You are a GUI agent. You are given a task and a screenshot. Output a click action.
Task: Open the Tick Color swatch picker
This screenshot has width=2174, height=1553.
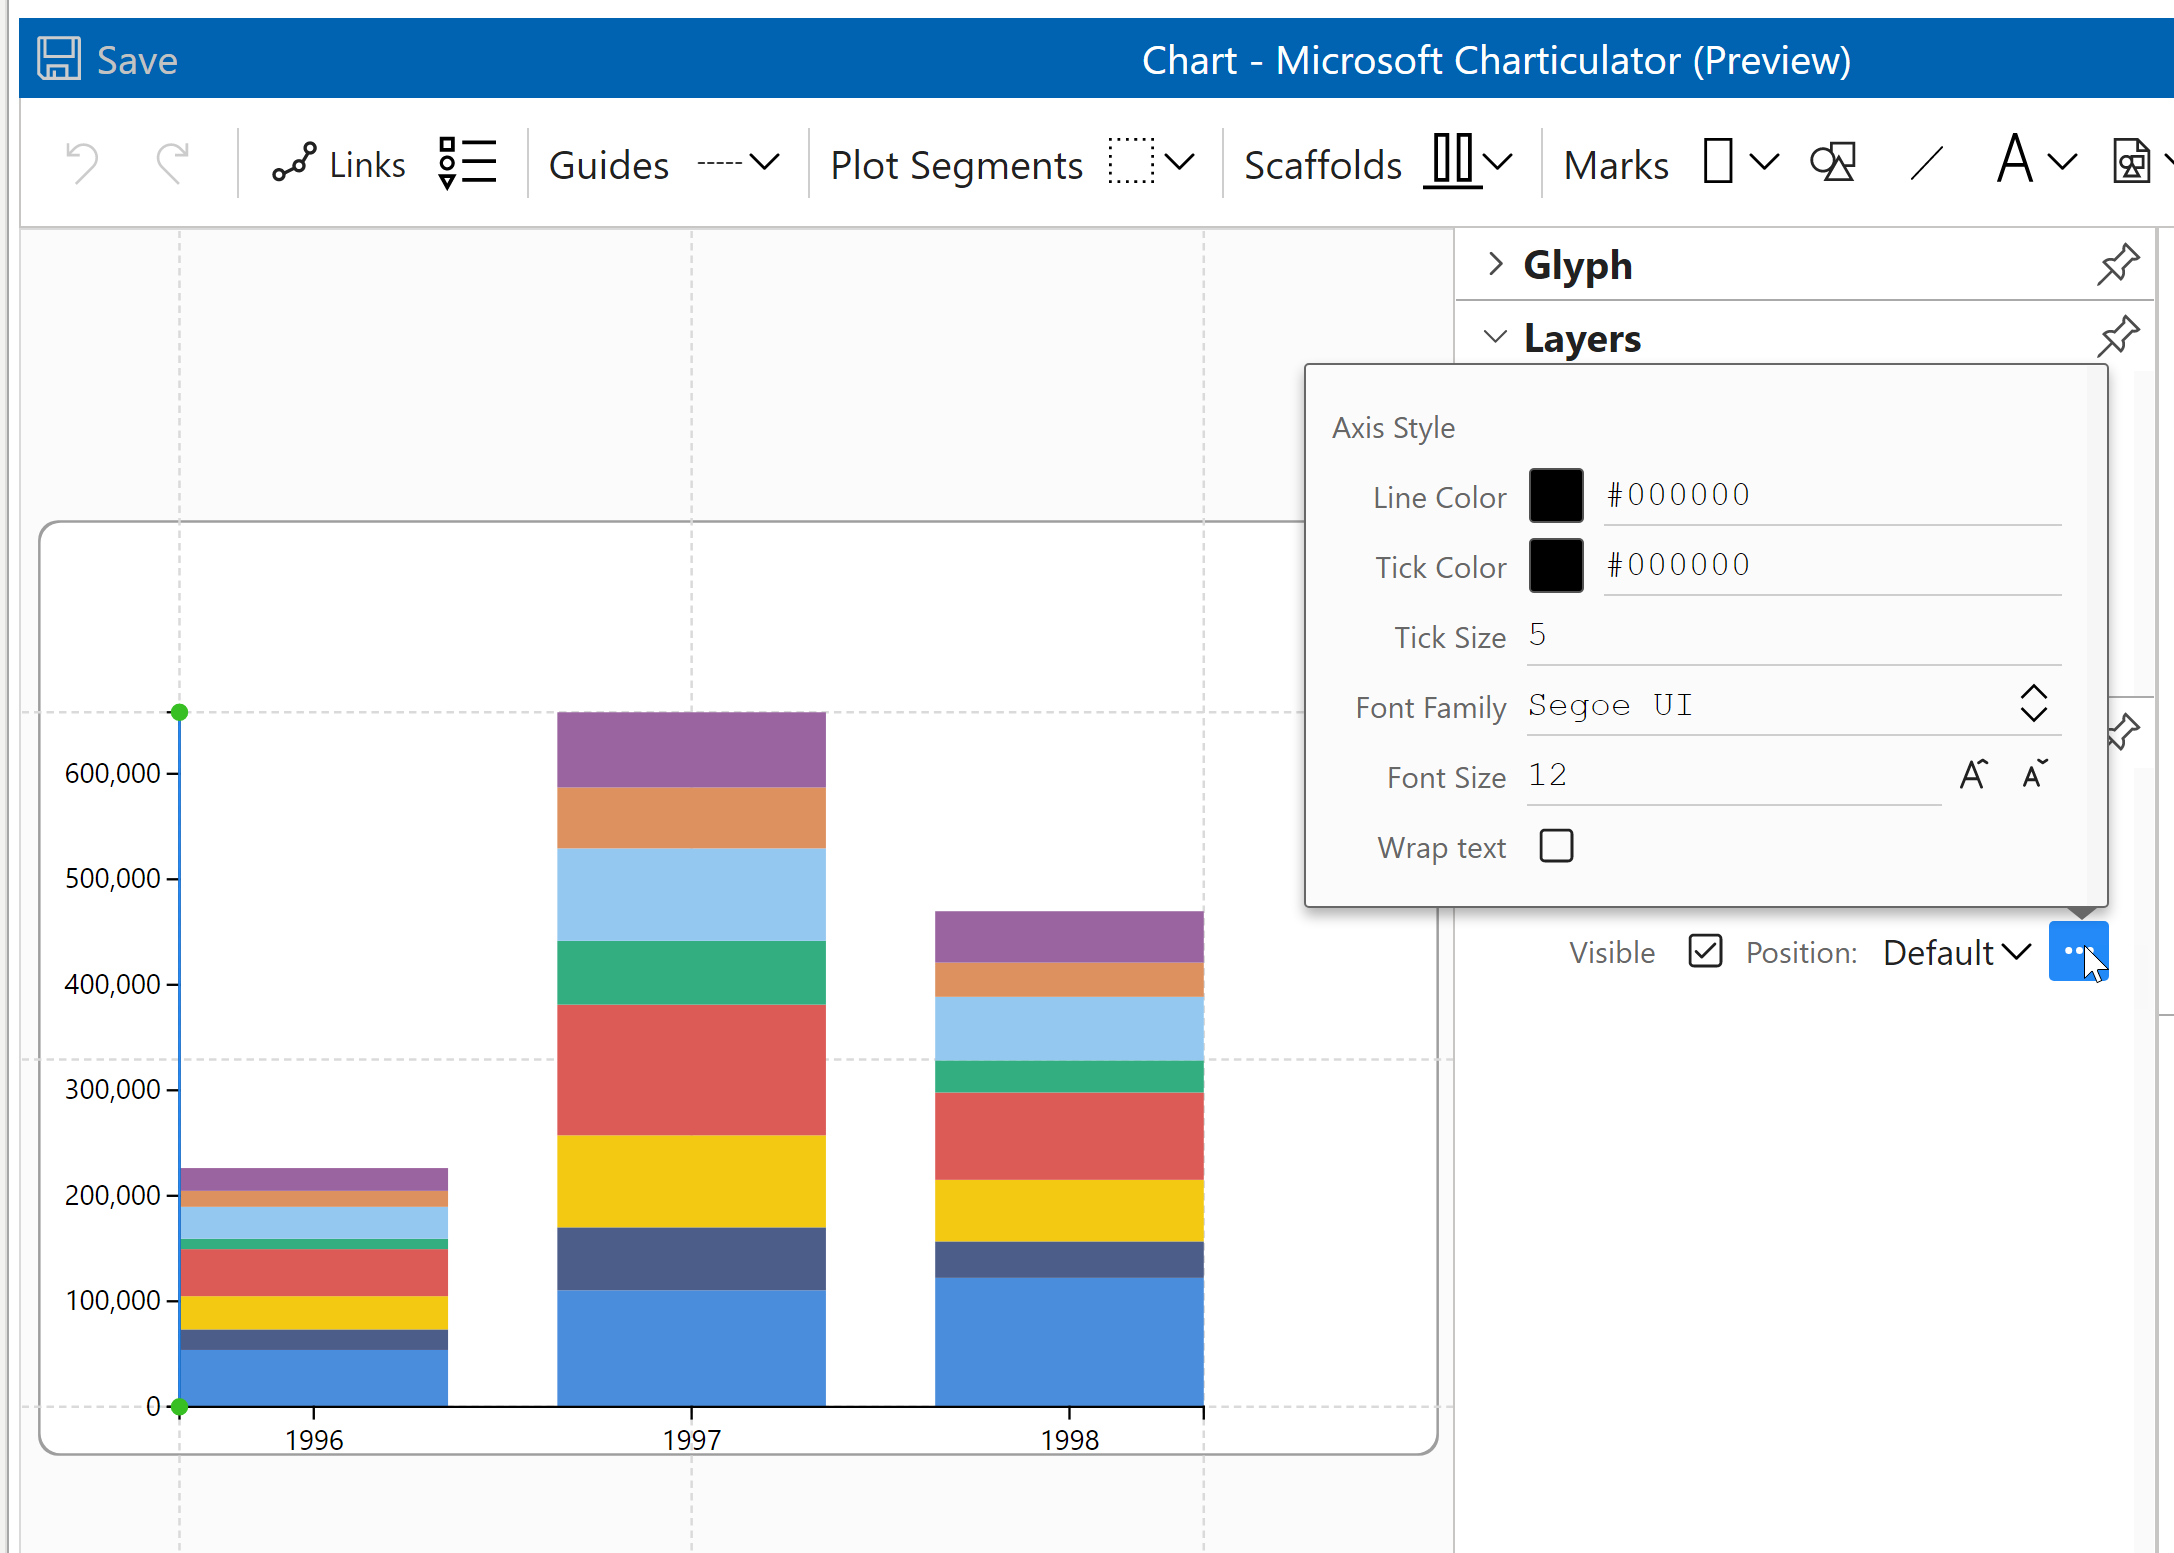[1556, 564]
